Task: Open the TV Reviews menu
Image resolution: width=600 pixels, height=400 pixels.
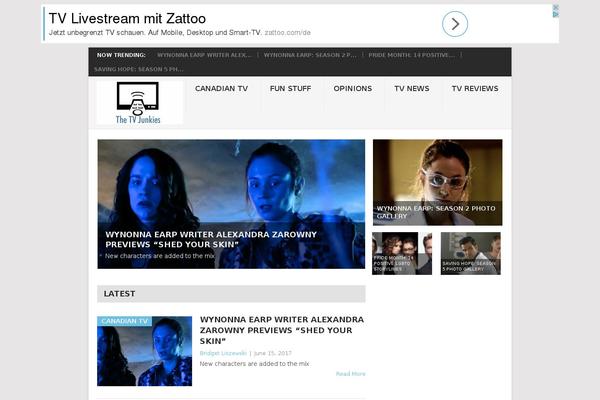Action: pyautogui.click(x=475, y=88)
